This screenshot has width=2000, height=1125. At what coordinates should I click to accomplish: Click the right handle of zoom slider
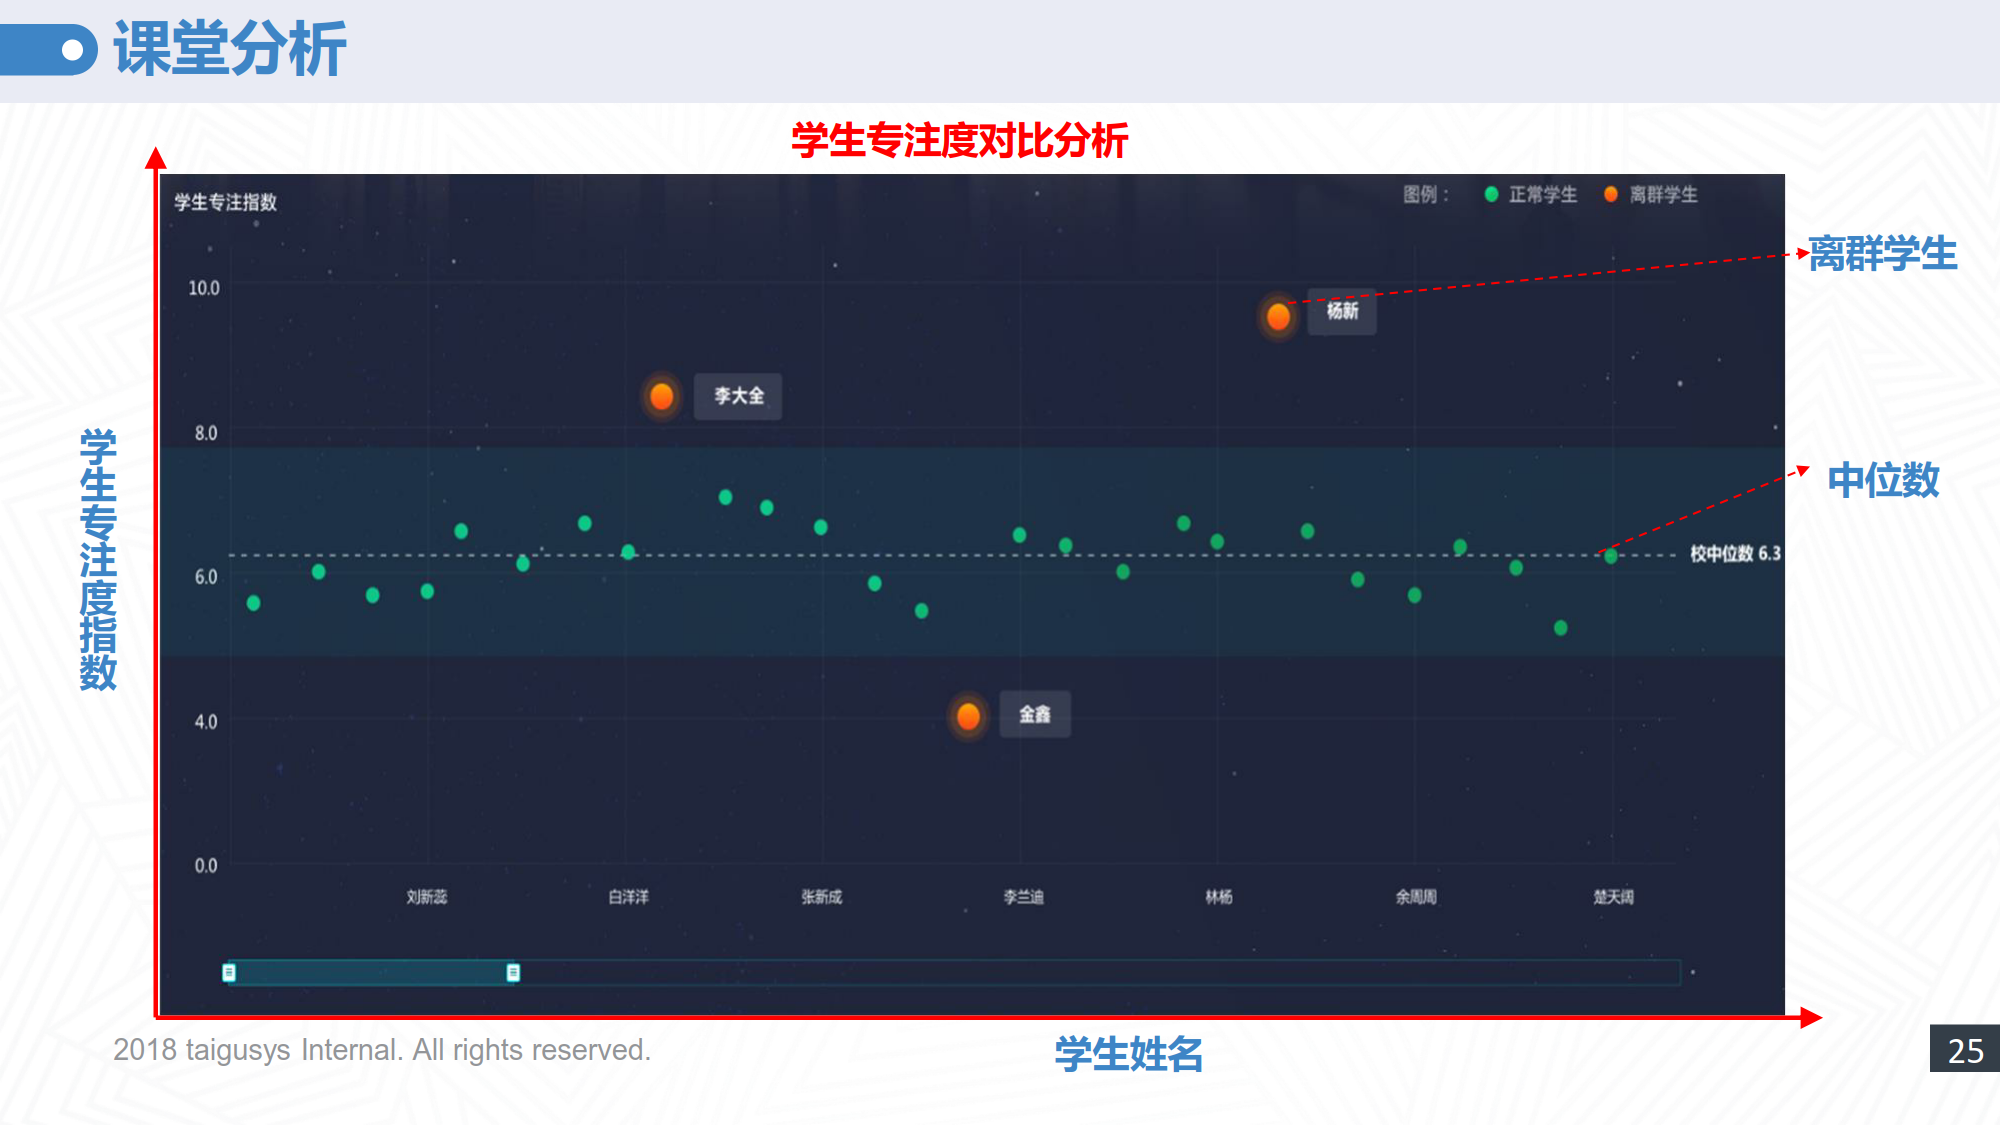click(513, 972)
